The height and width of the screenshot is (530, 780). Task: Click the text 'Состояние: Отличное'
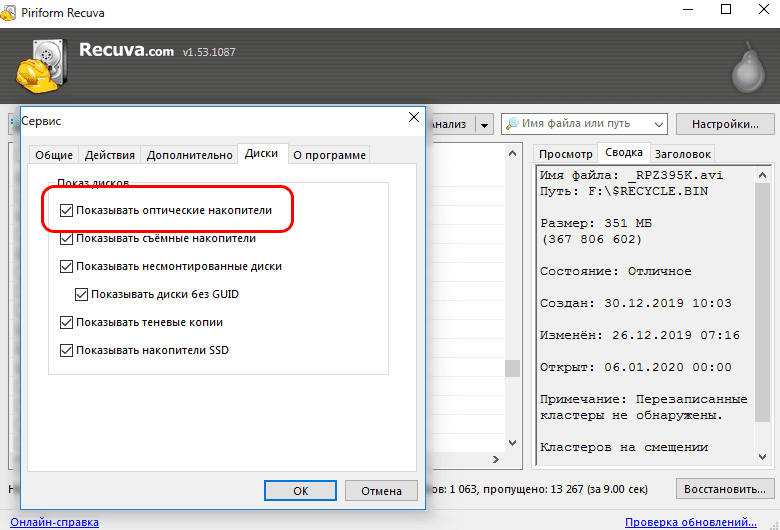pos(615,271)
